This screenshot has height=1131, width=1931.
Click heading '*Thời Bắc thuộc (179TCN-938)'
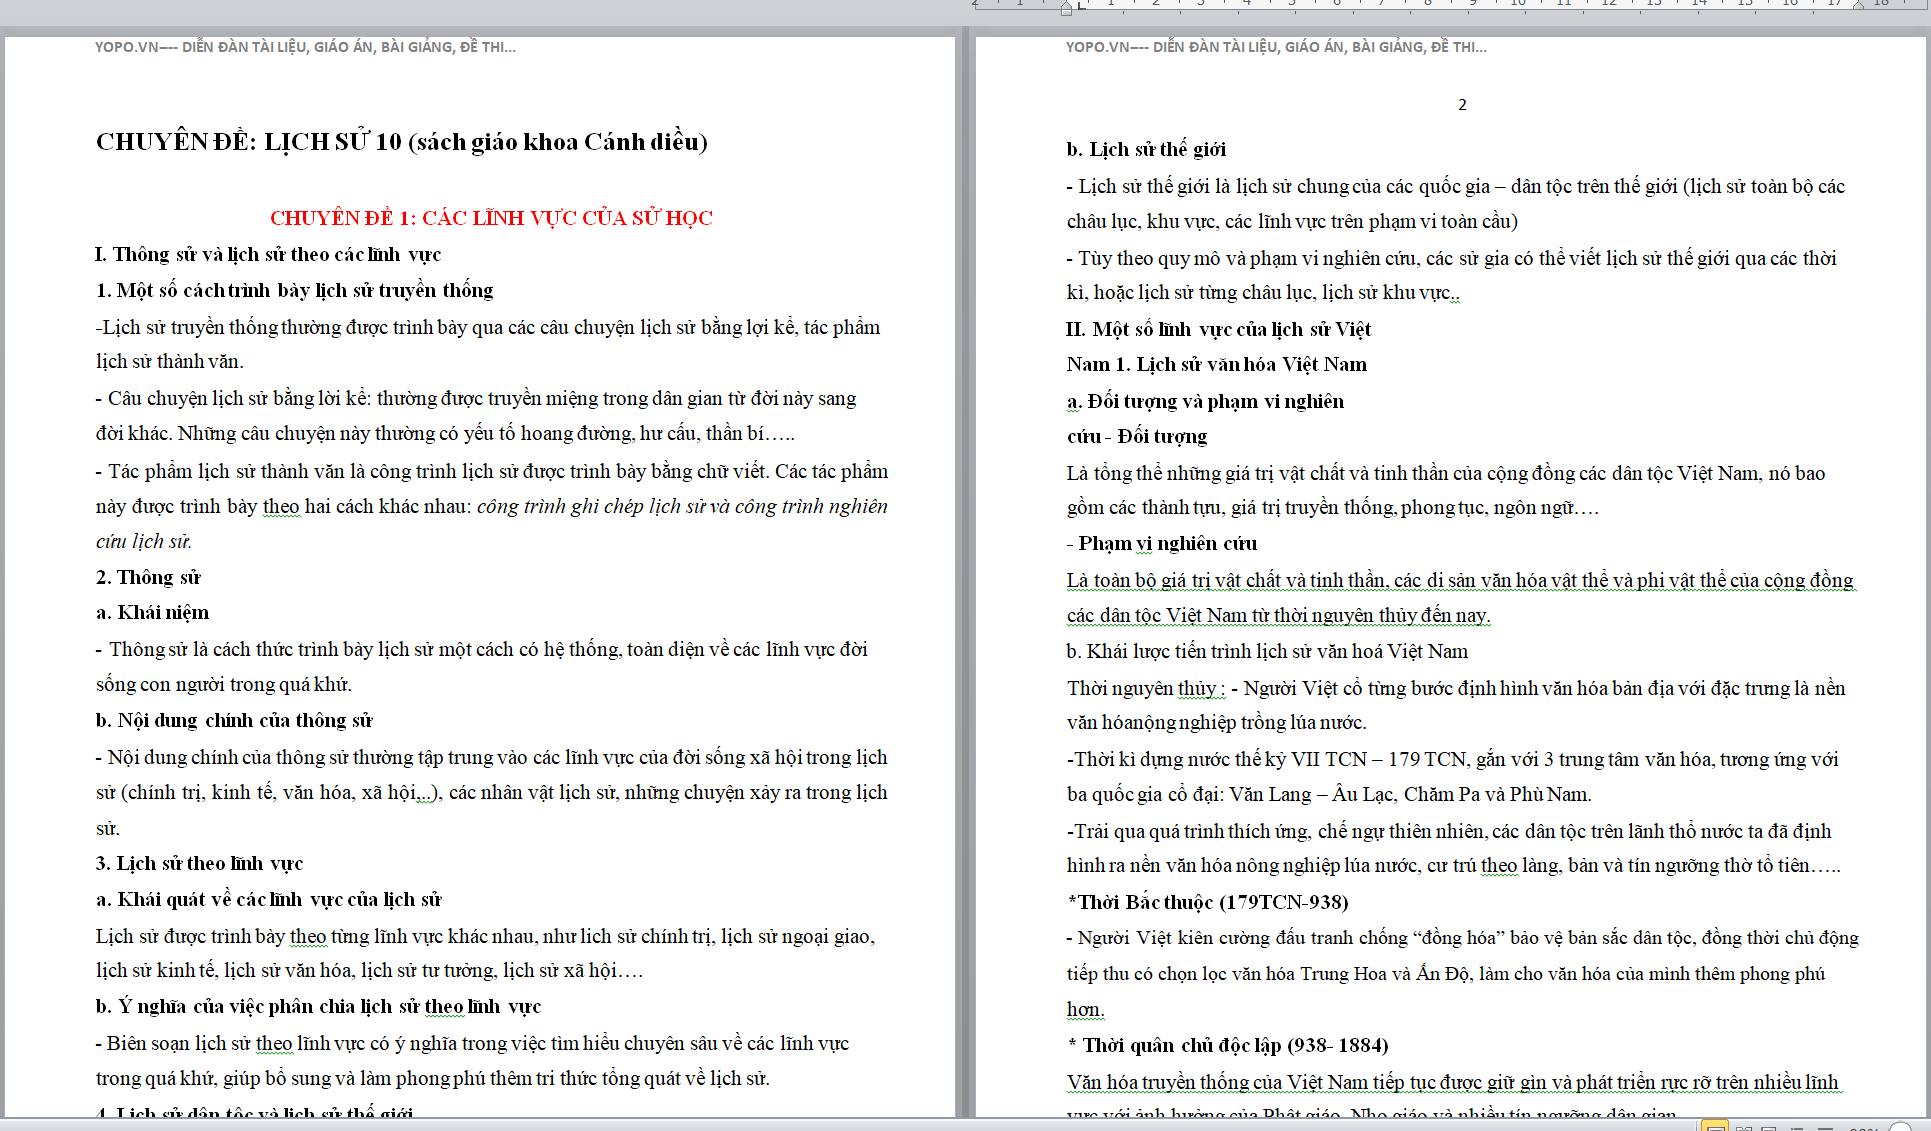(x=1208, y=903)
